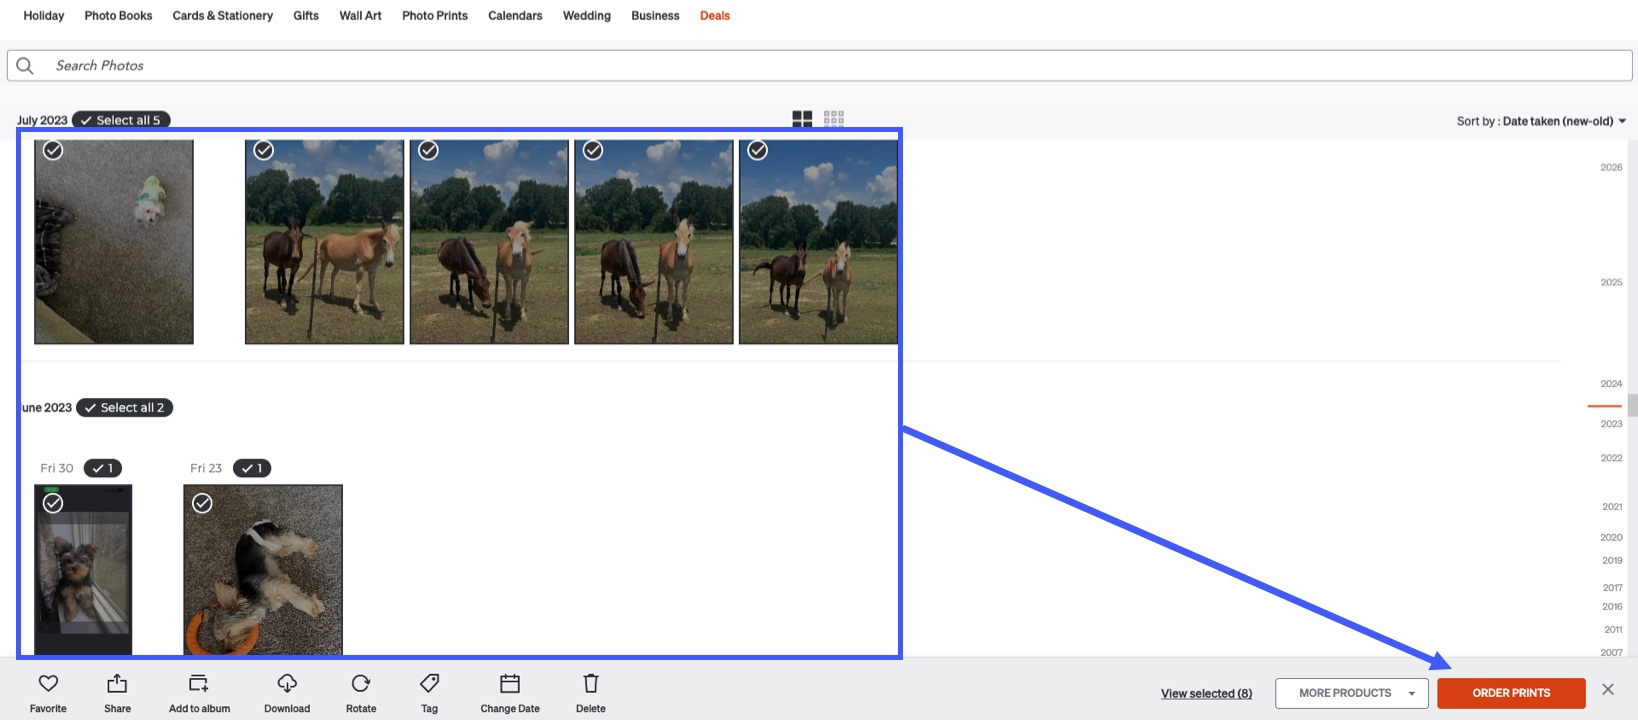Expand the MORE PRODUCTS dropdown
This screenshot has height=720, width=1638.
(x=1352, y=693)
